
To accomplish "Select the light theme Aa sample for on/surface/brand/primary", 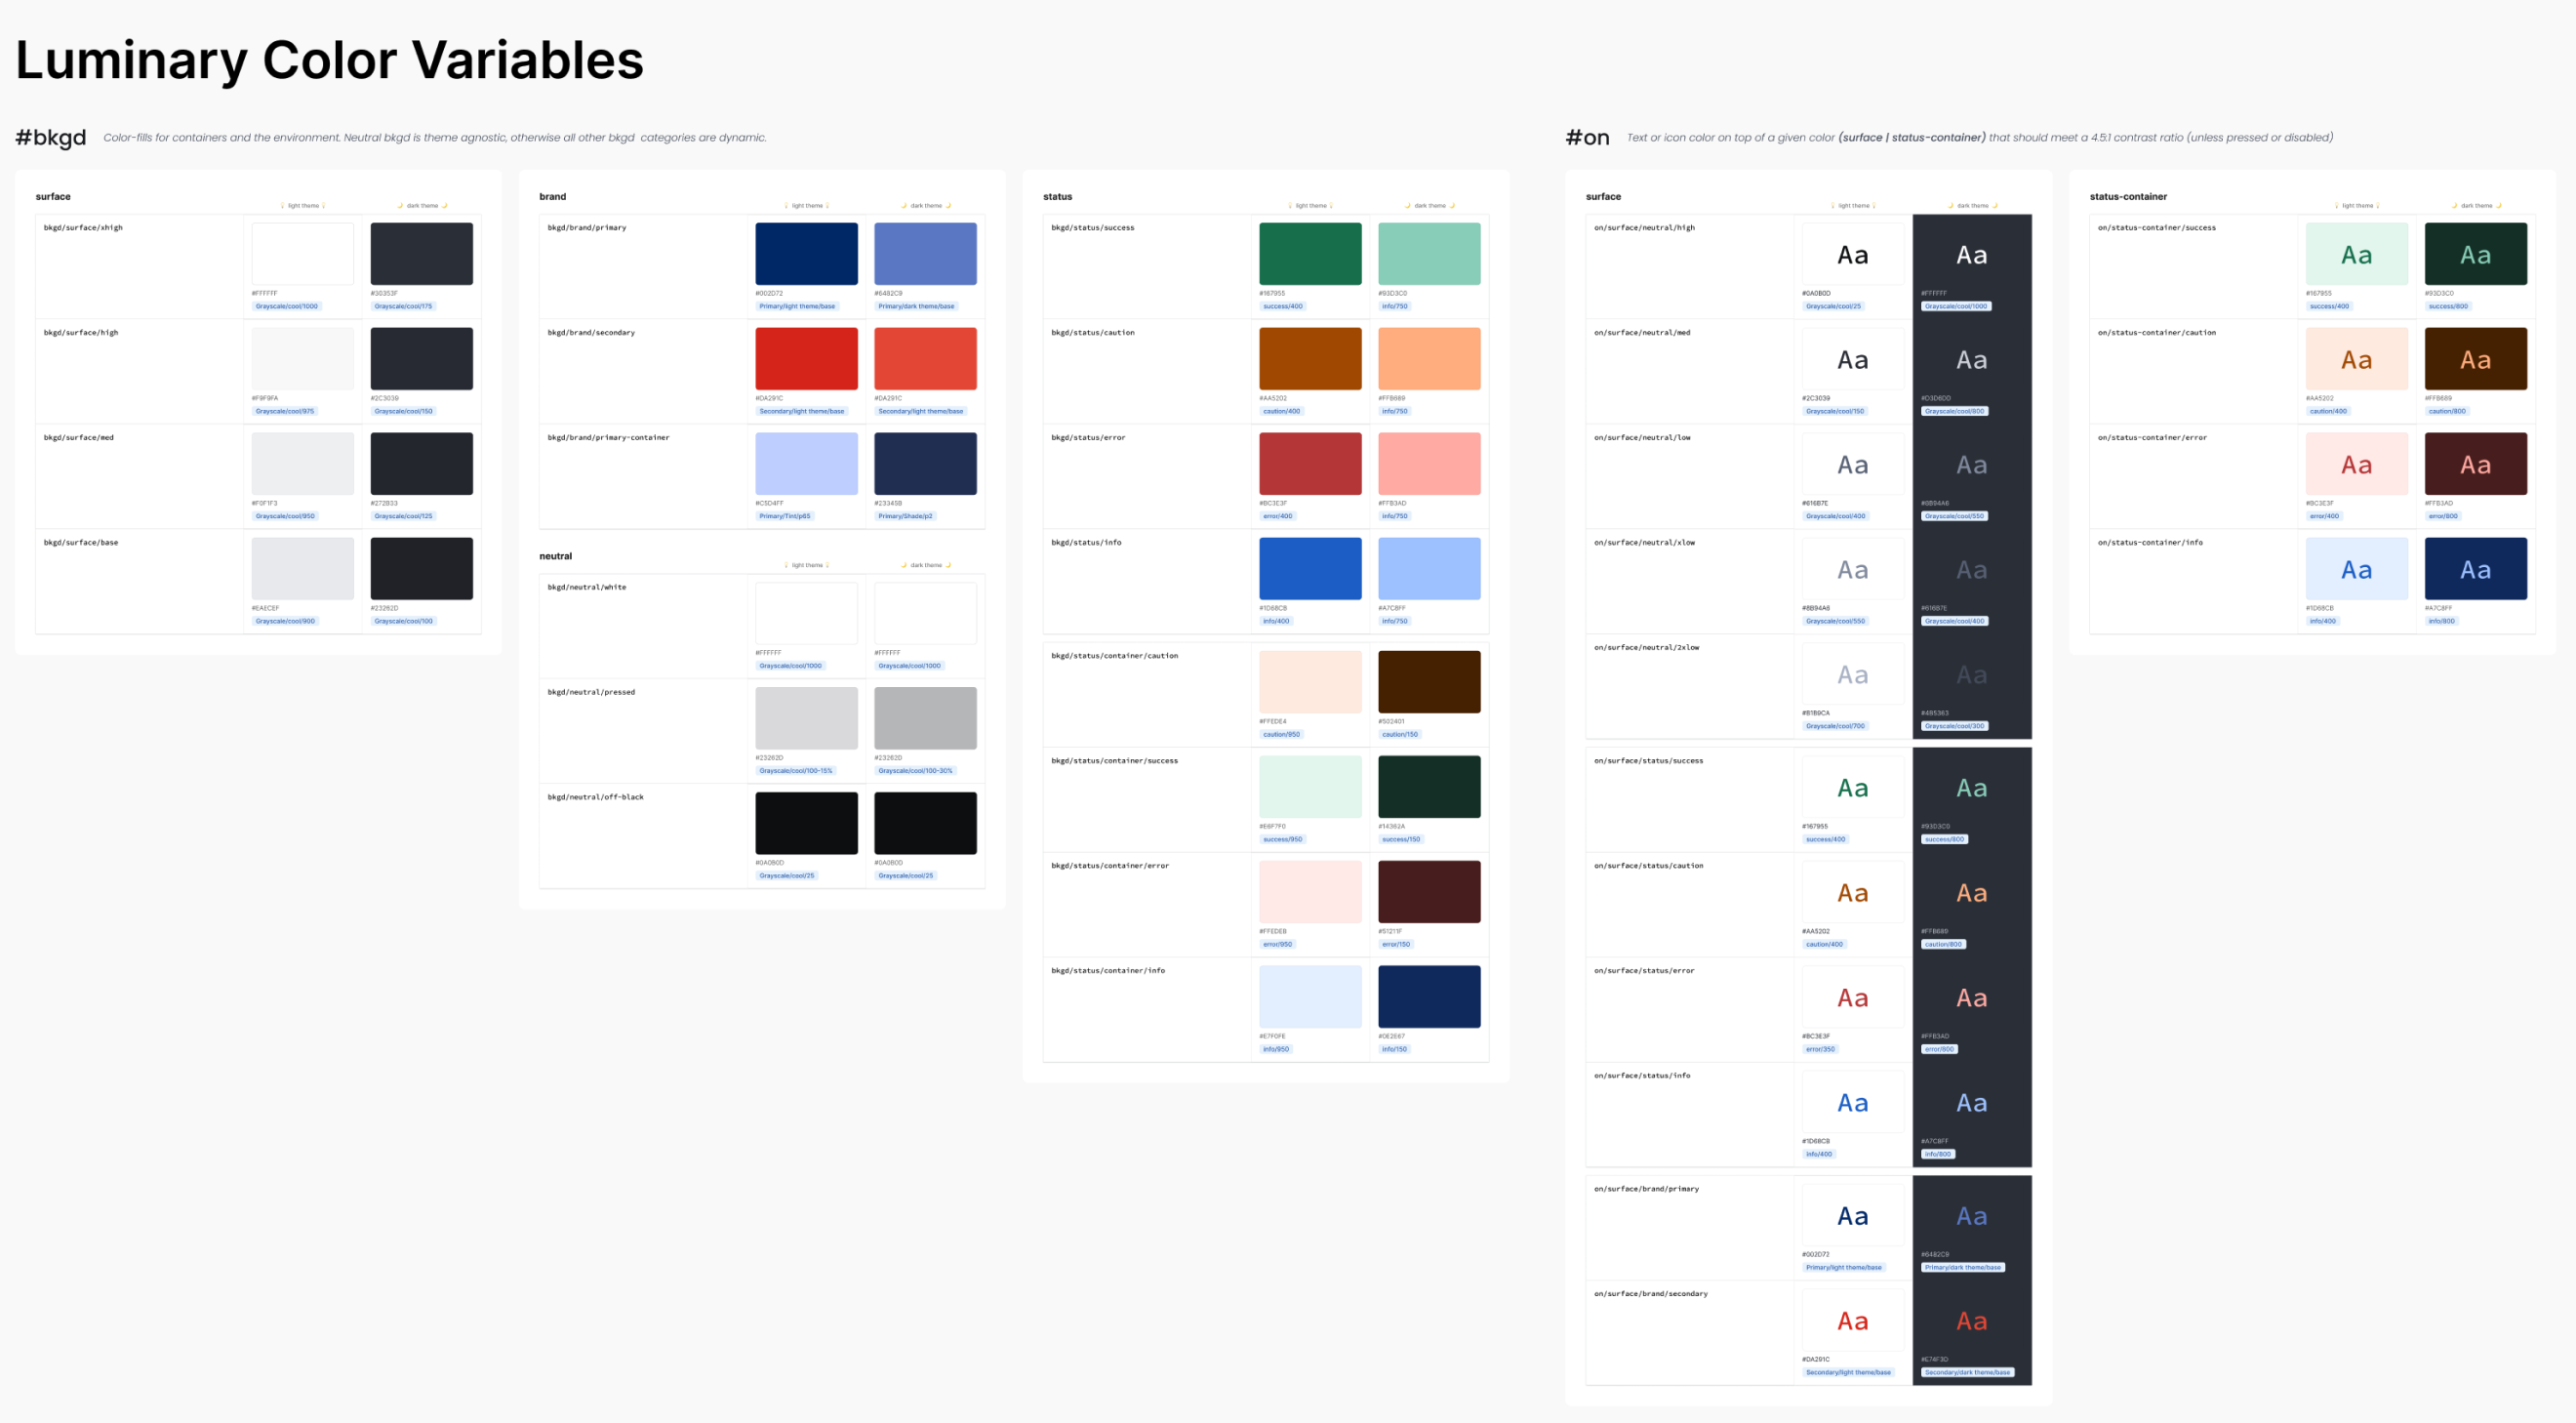I will coord(1853,1215).
